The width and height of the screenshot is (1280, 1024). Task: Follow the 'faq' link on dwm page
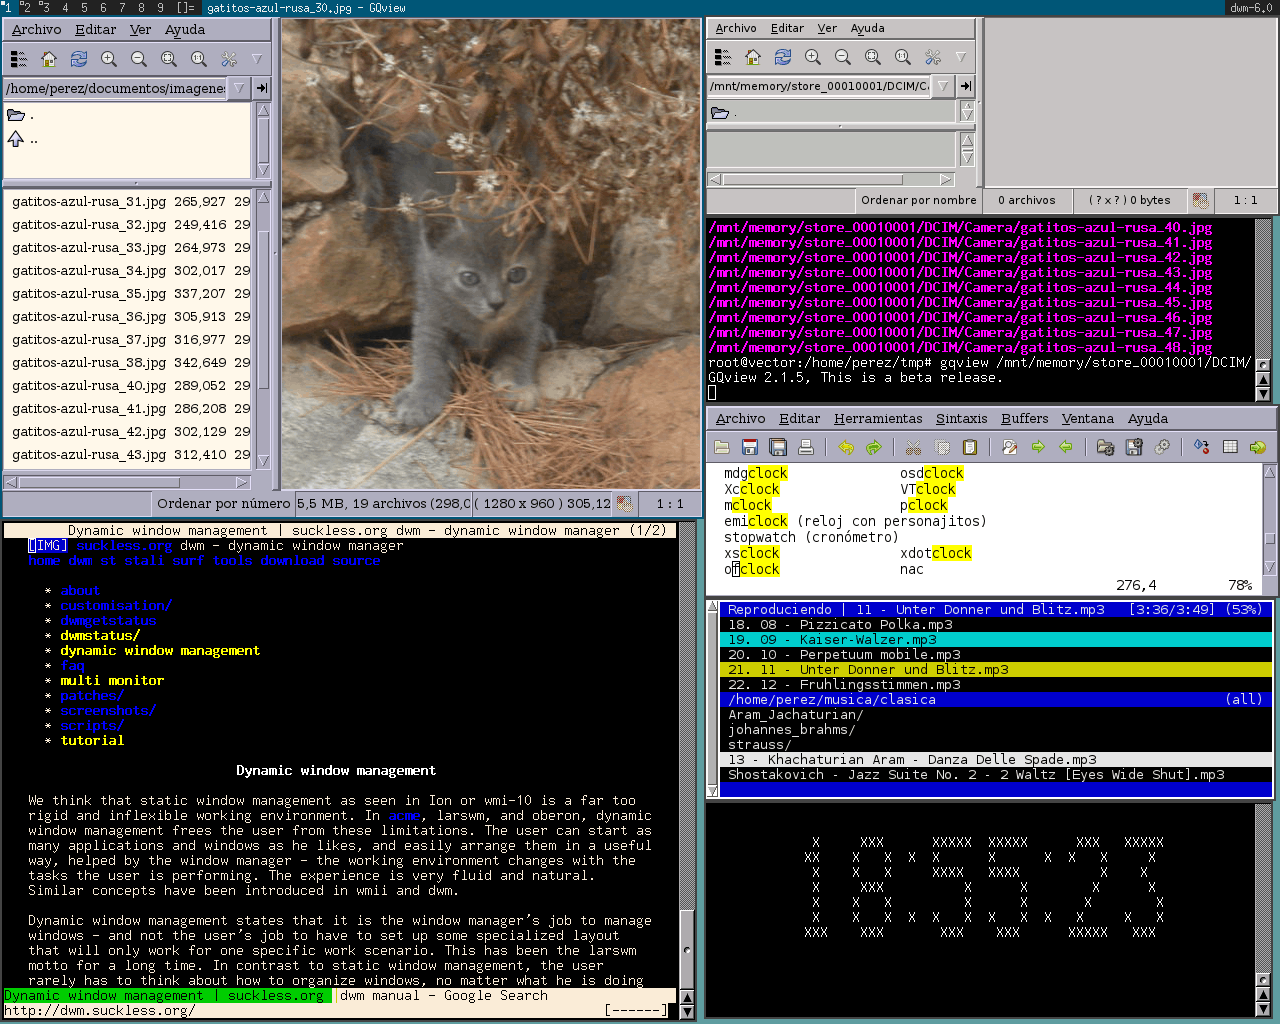(72, 666)
